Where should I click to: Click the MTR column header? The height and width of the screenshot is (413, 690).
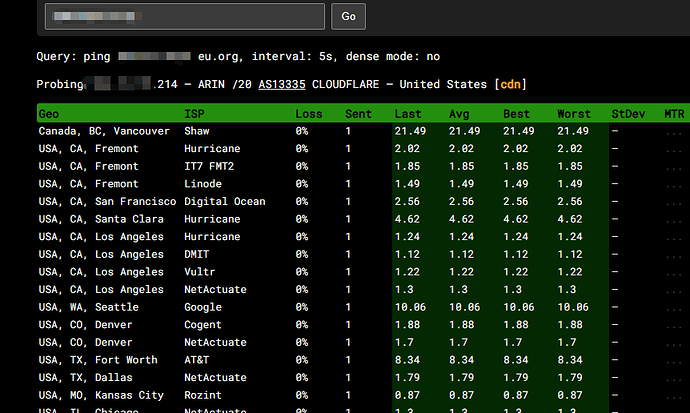674,114
